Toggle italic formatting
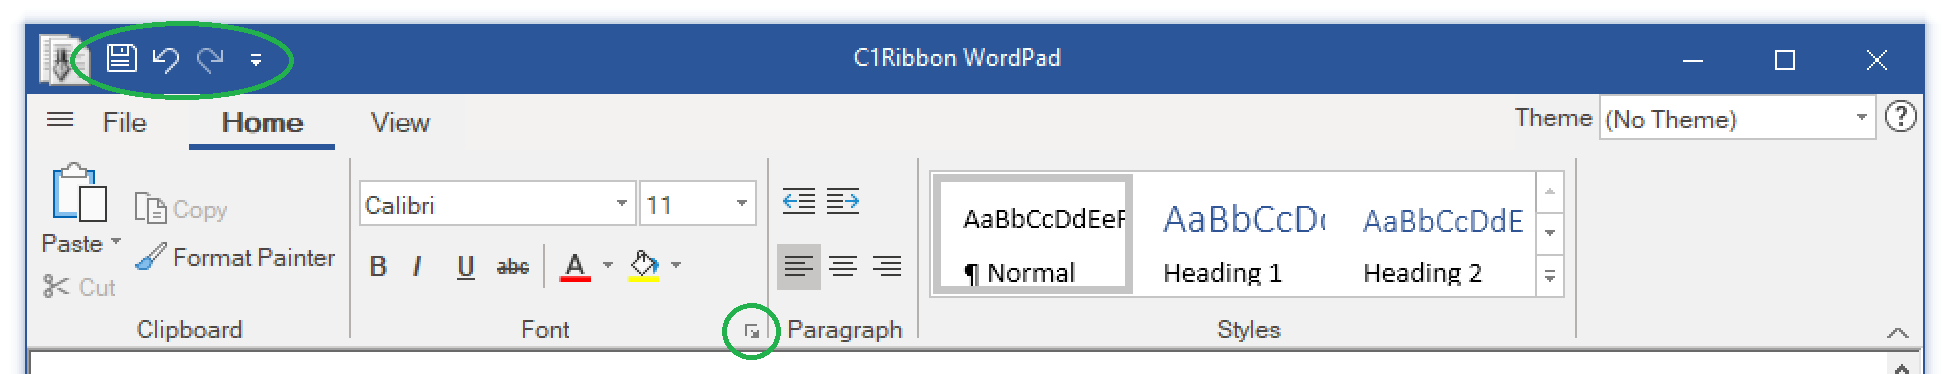The image size is (1953, 374). click(x=418, y=266)
